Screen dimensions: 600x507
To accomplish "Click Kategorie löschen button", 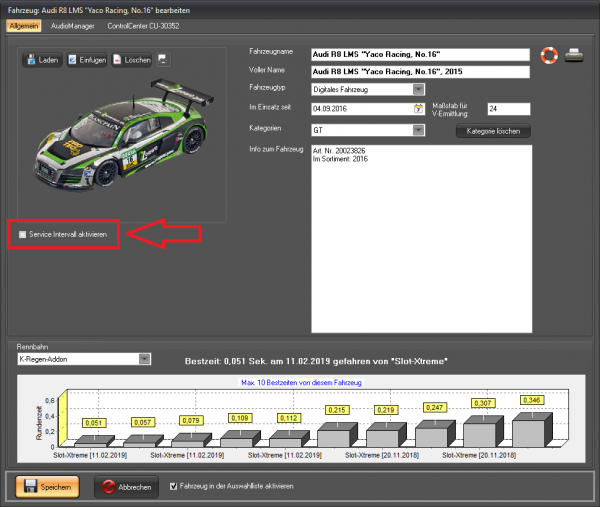I will 493,131.
